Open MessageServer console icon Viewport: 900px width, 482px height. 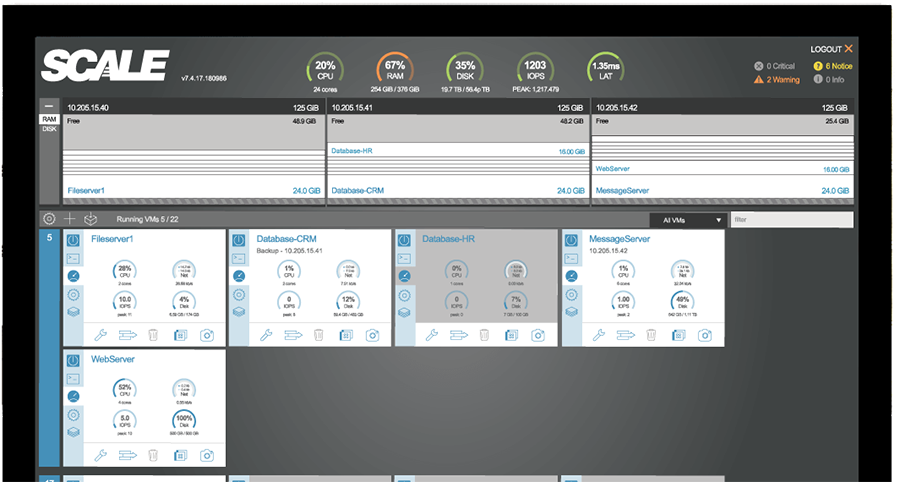(571, 259)
